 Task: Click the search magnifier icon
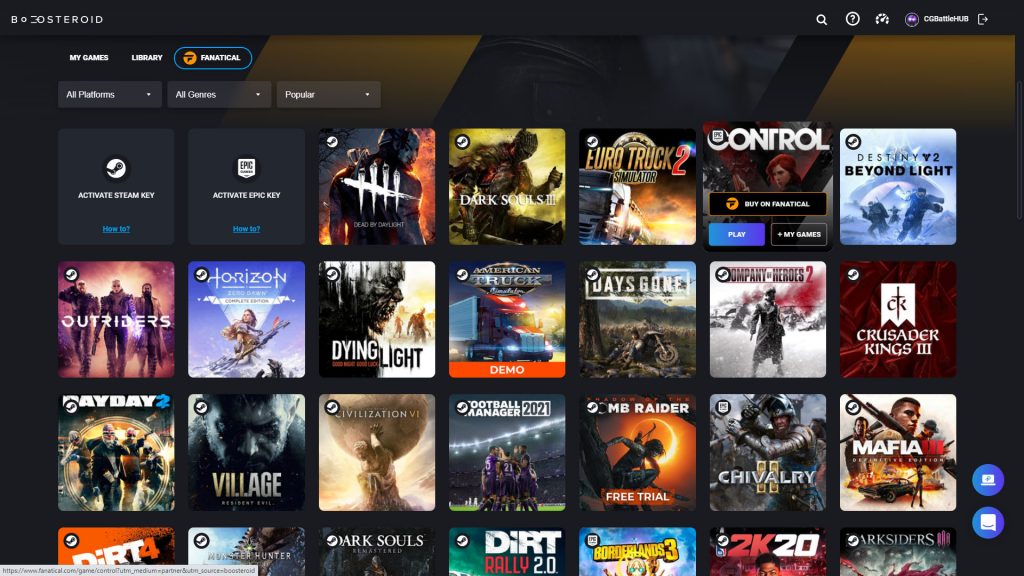click(x=822, y=20)
